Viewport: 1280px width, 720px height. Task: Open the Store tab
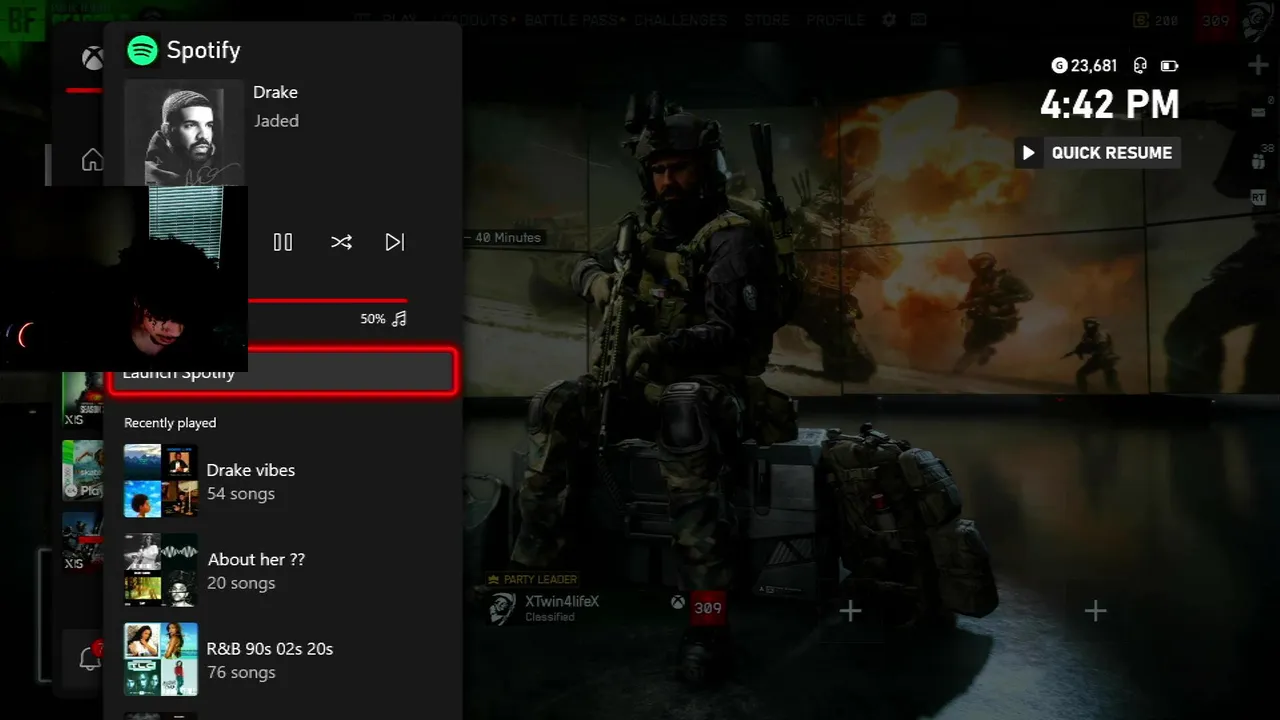click(x=767, y=20)
